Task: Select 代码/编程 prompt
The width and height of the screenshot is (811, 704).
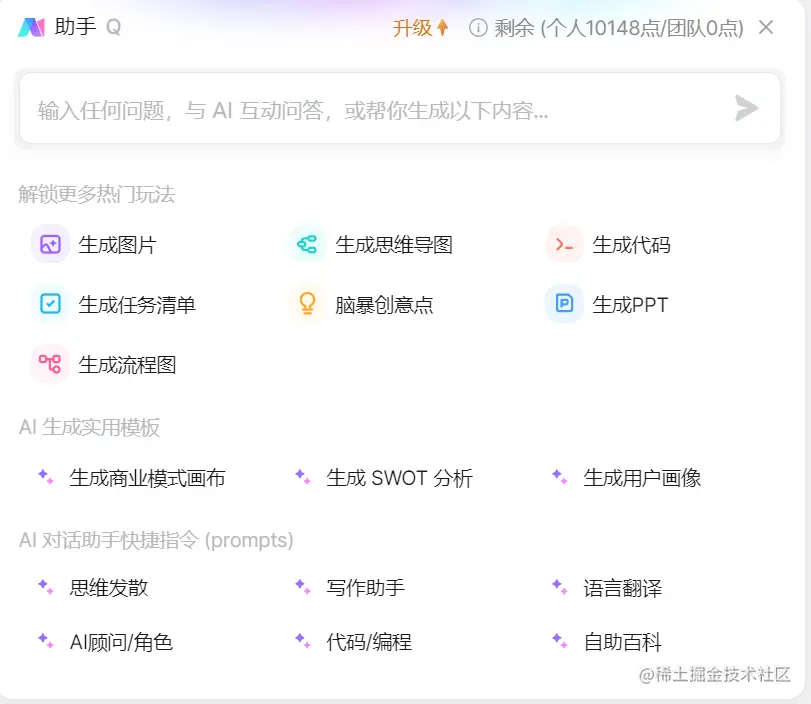Action: click(369, 642)
